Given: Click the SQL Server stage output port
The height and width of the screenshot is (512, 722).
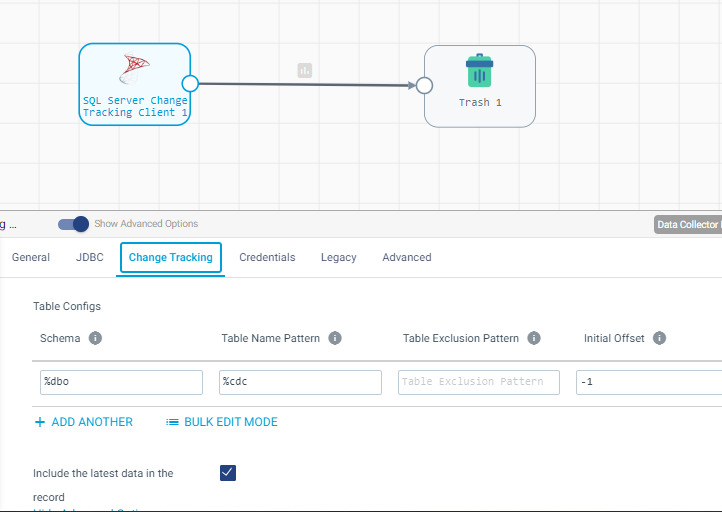Looking at the screenshot, I should point(190,84).
